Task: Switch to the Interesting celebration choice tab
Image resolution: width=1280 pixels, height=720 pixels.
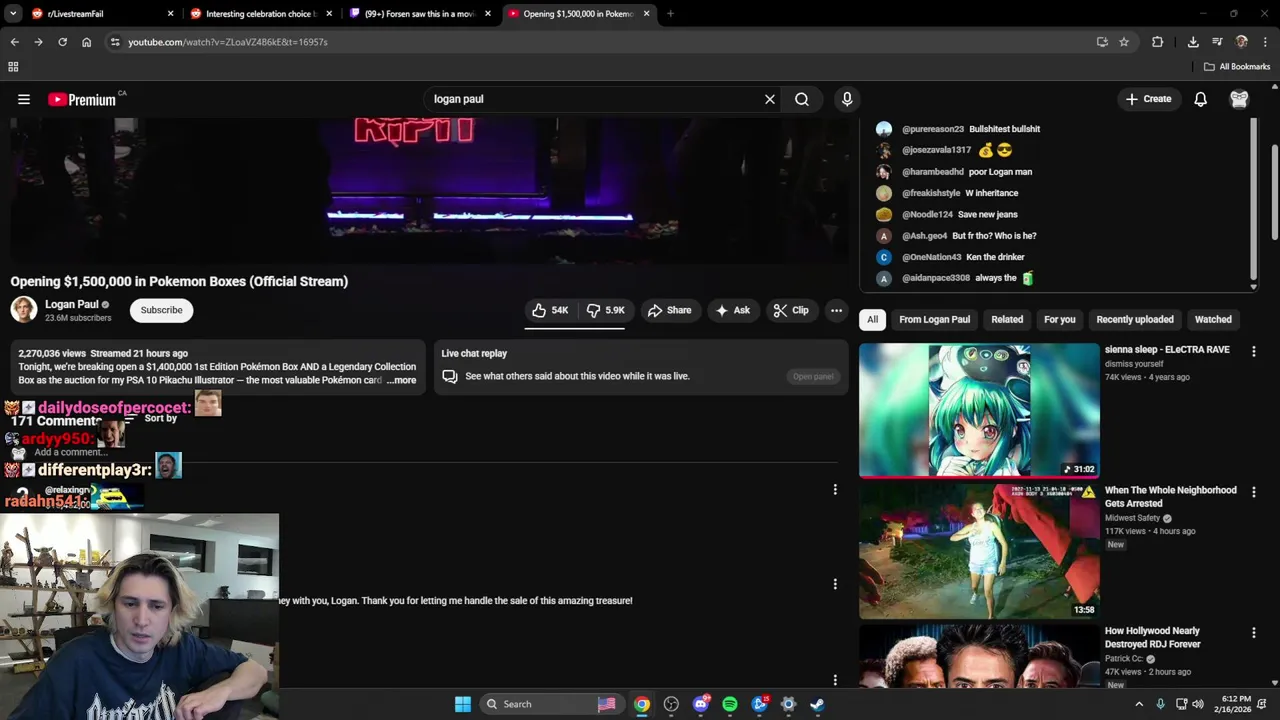Action: click(x=261, y=14)
